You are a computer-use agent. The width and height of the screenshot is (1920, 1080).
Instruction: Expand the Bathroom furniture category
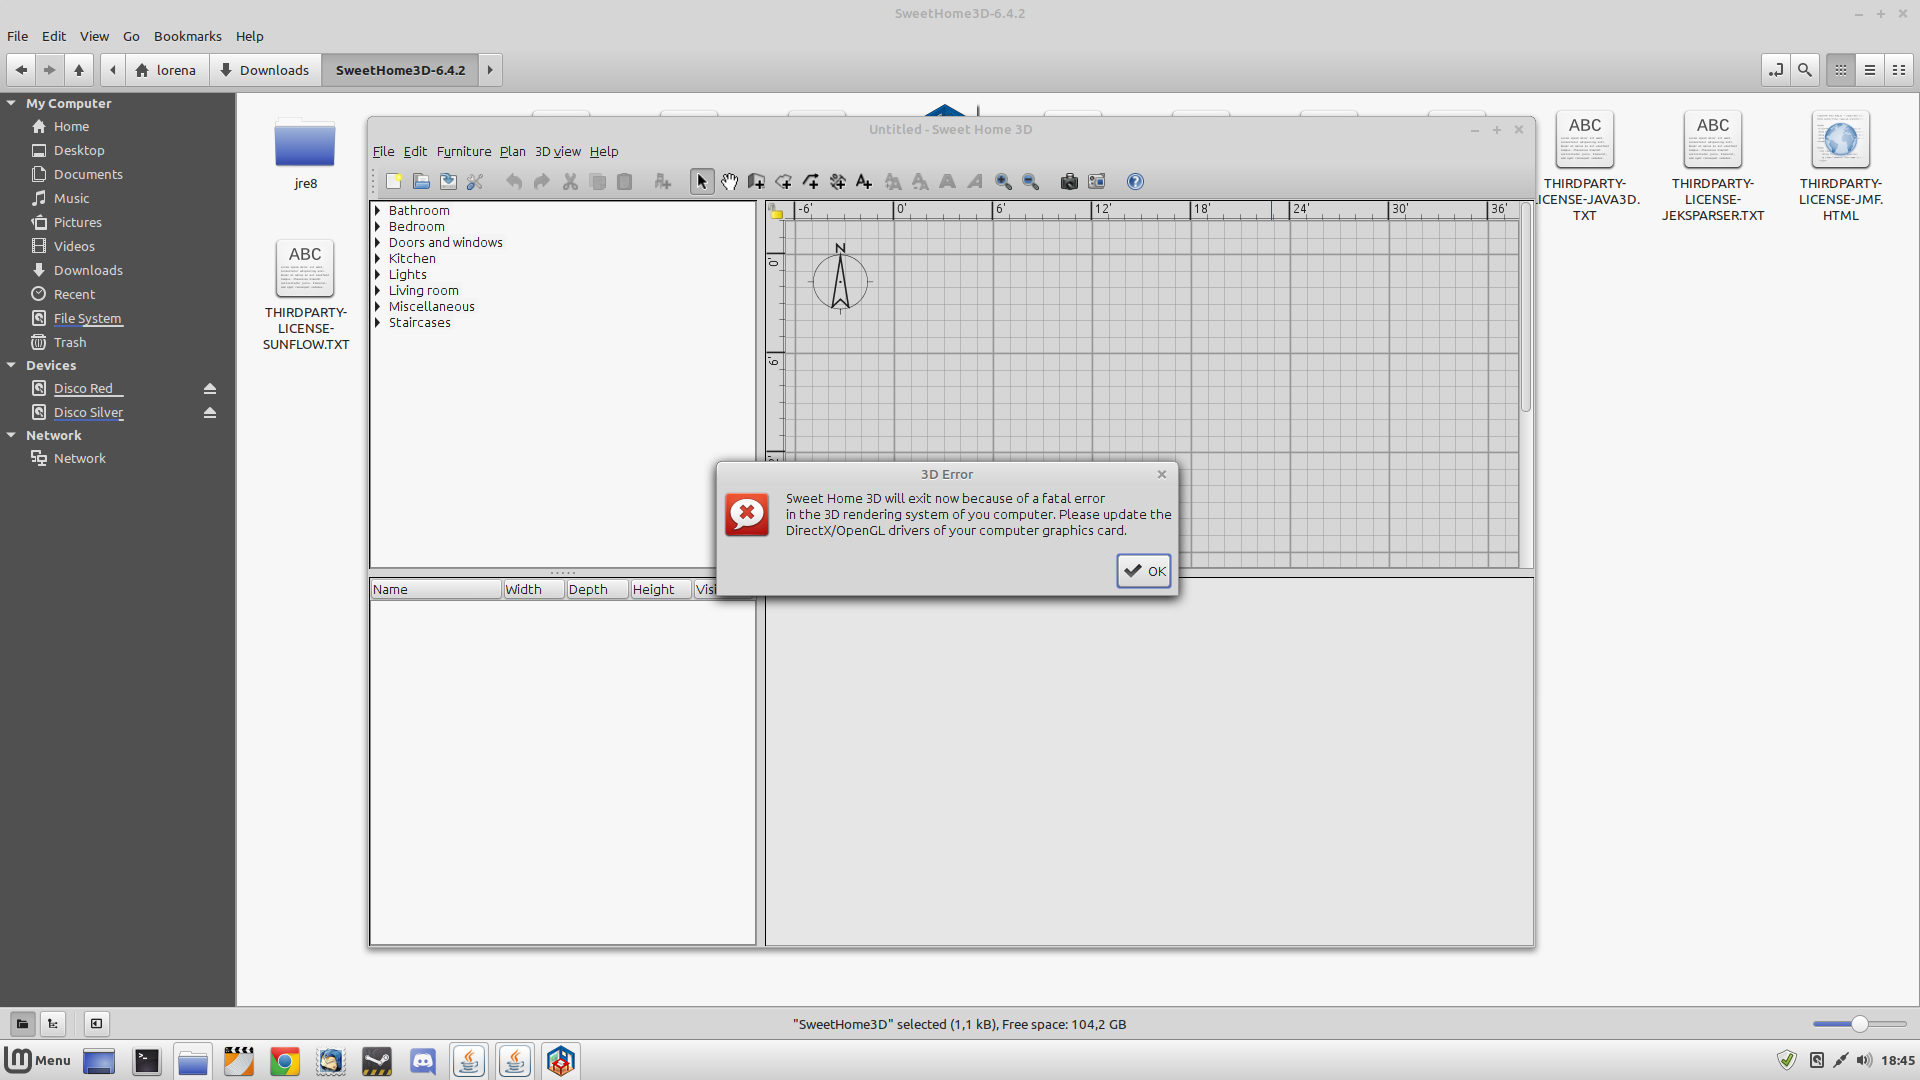coord(378,210)
